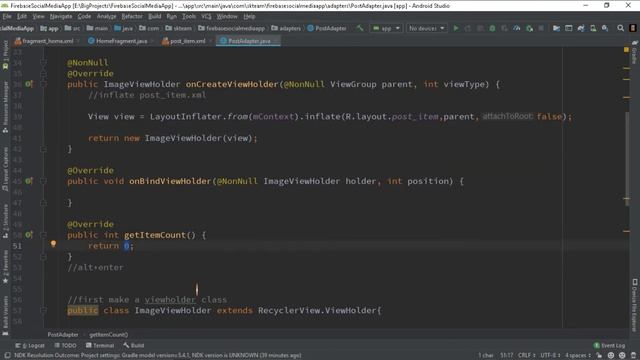This screenshot has height=360, width=640.
Task: Open the profiler gauge icon in the toolbar
Action: tap(517, 28)
